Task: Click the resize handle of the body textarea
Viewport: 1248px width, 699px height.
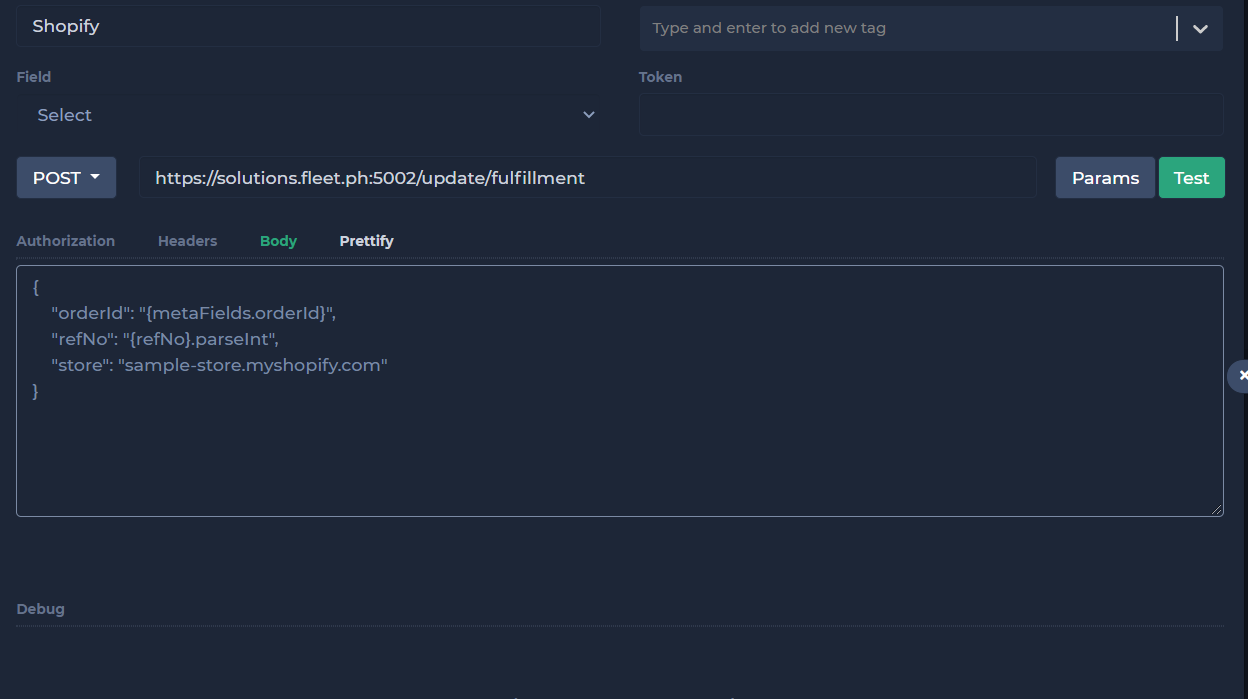Action: pos(1216,509)
